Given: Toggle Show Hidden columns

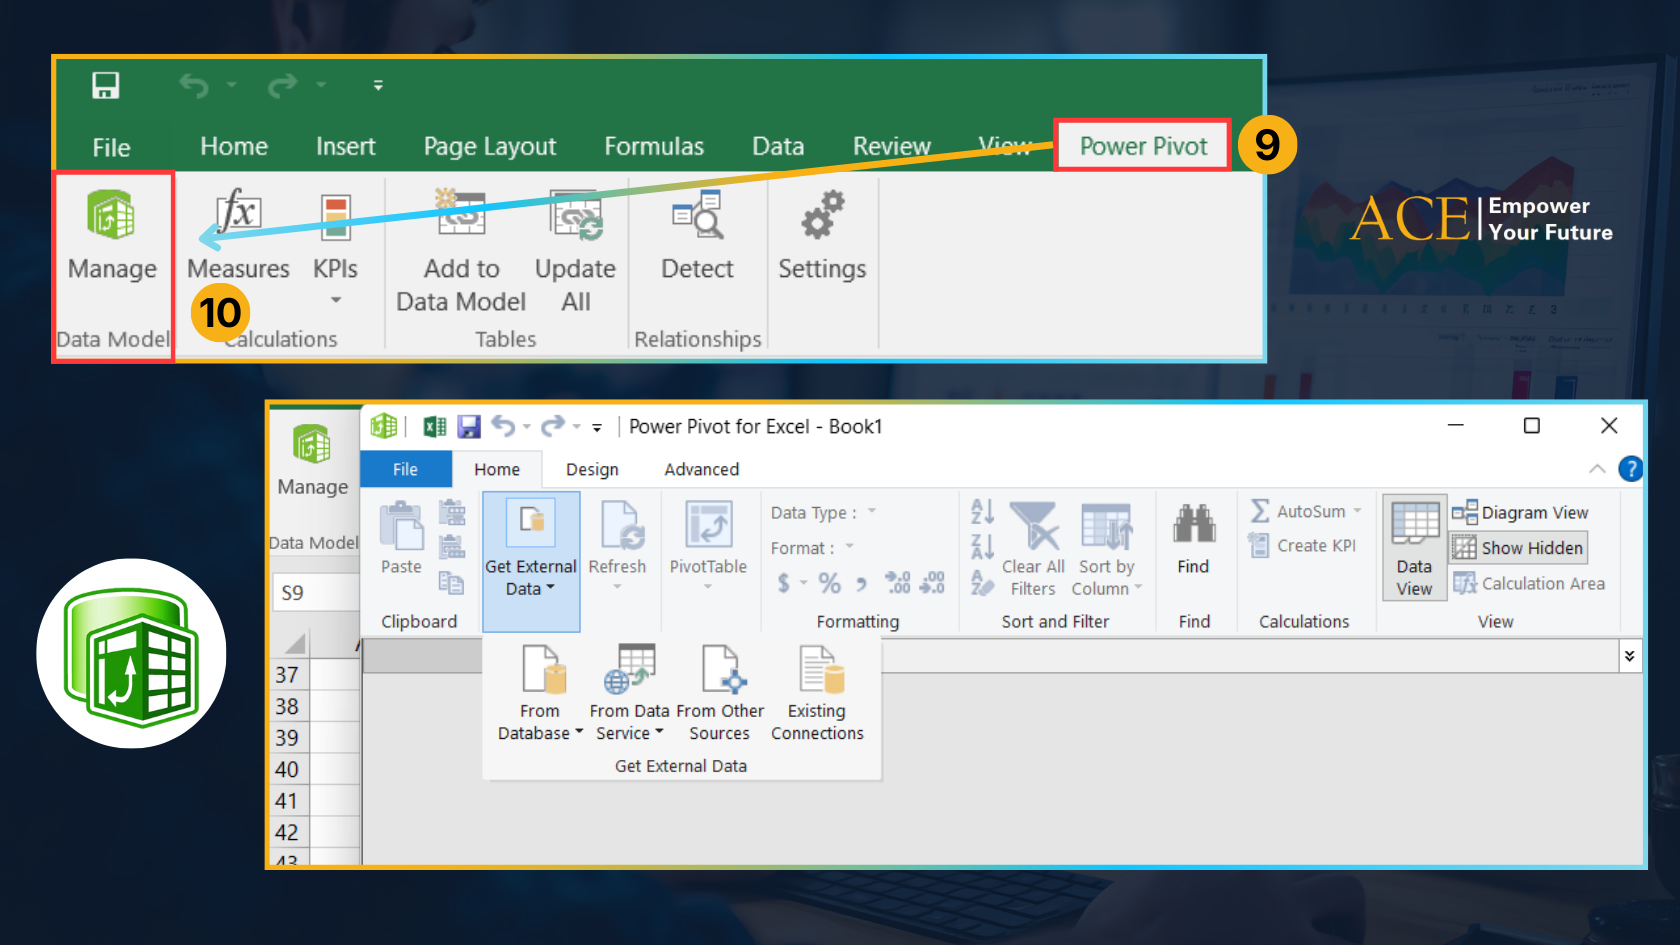Looking at the screenshot, I should pos(1517,547).
